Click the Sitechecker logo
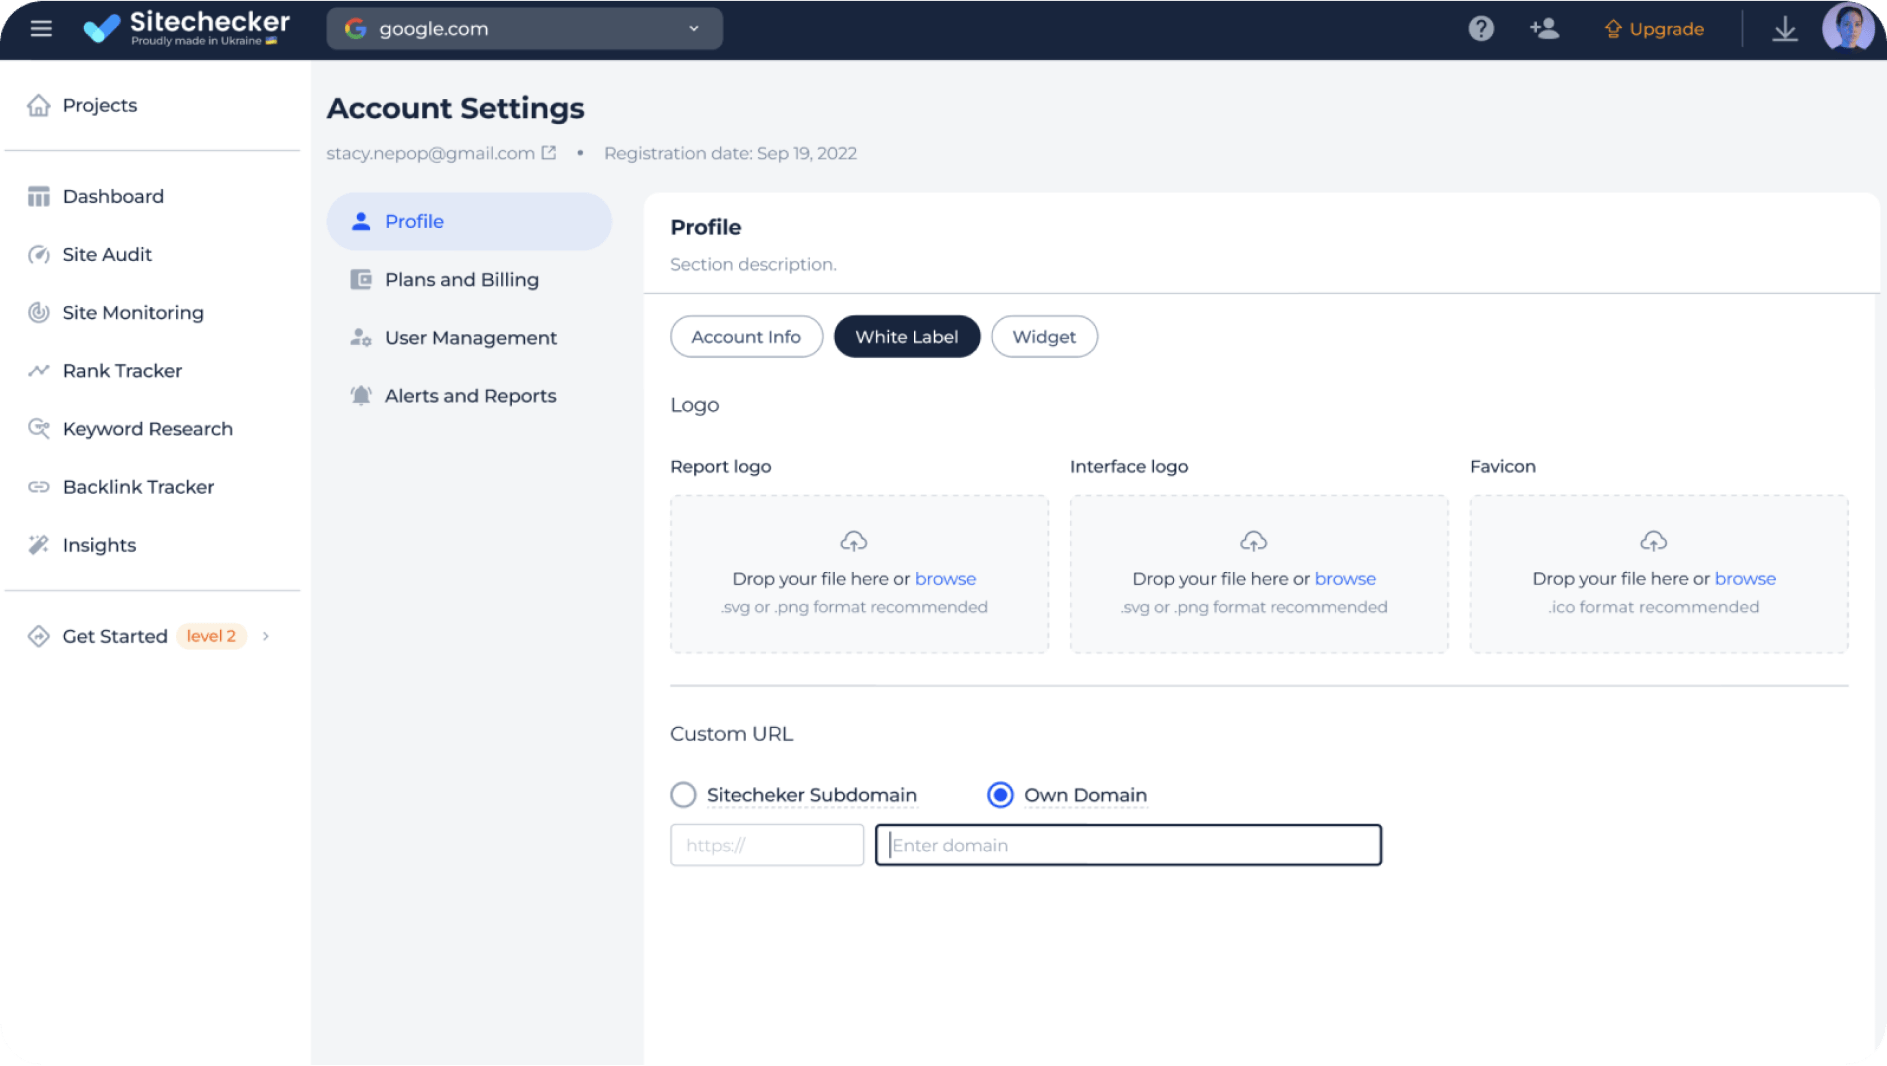 [186, 28]
